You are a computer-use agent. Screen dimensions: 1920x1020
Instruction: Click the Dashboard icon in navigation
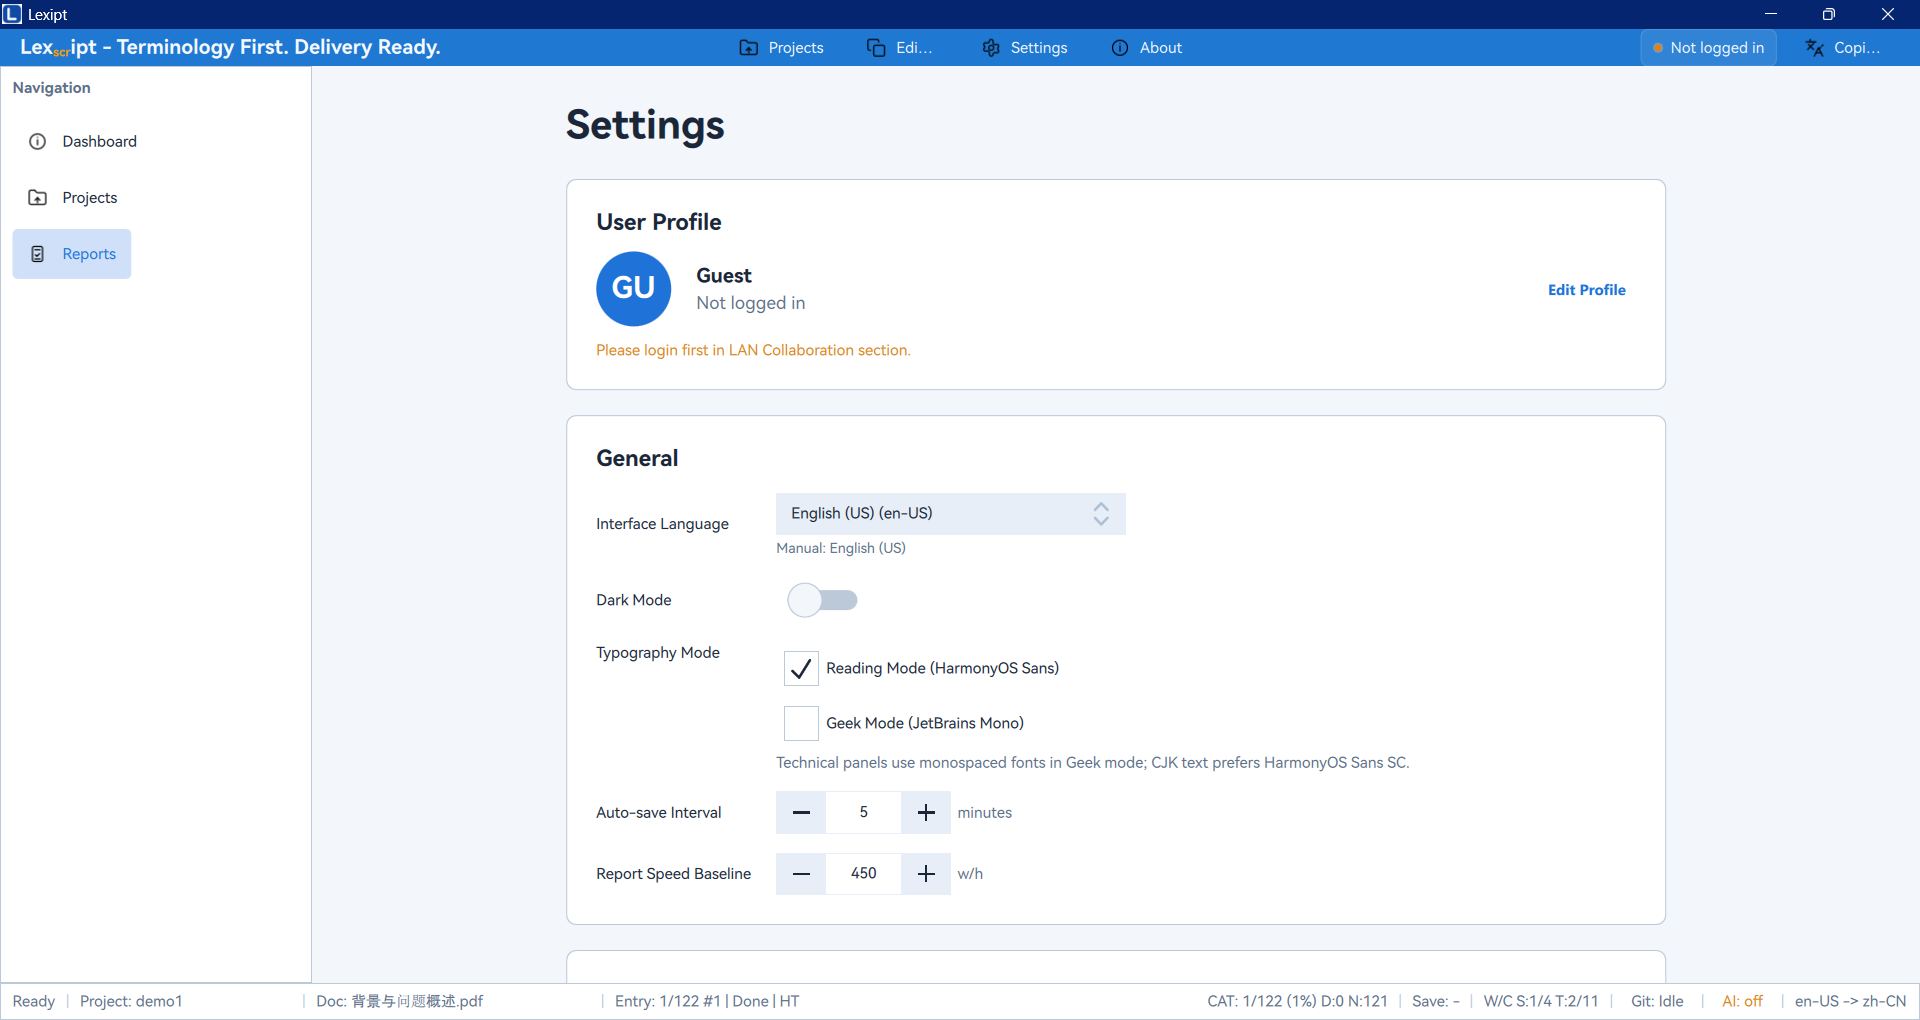pos(38,142)
